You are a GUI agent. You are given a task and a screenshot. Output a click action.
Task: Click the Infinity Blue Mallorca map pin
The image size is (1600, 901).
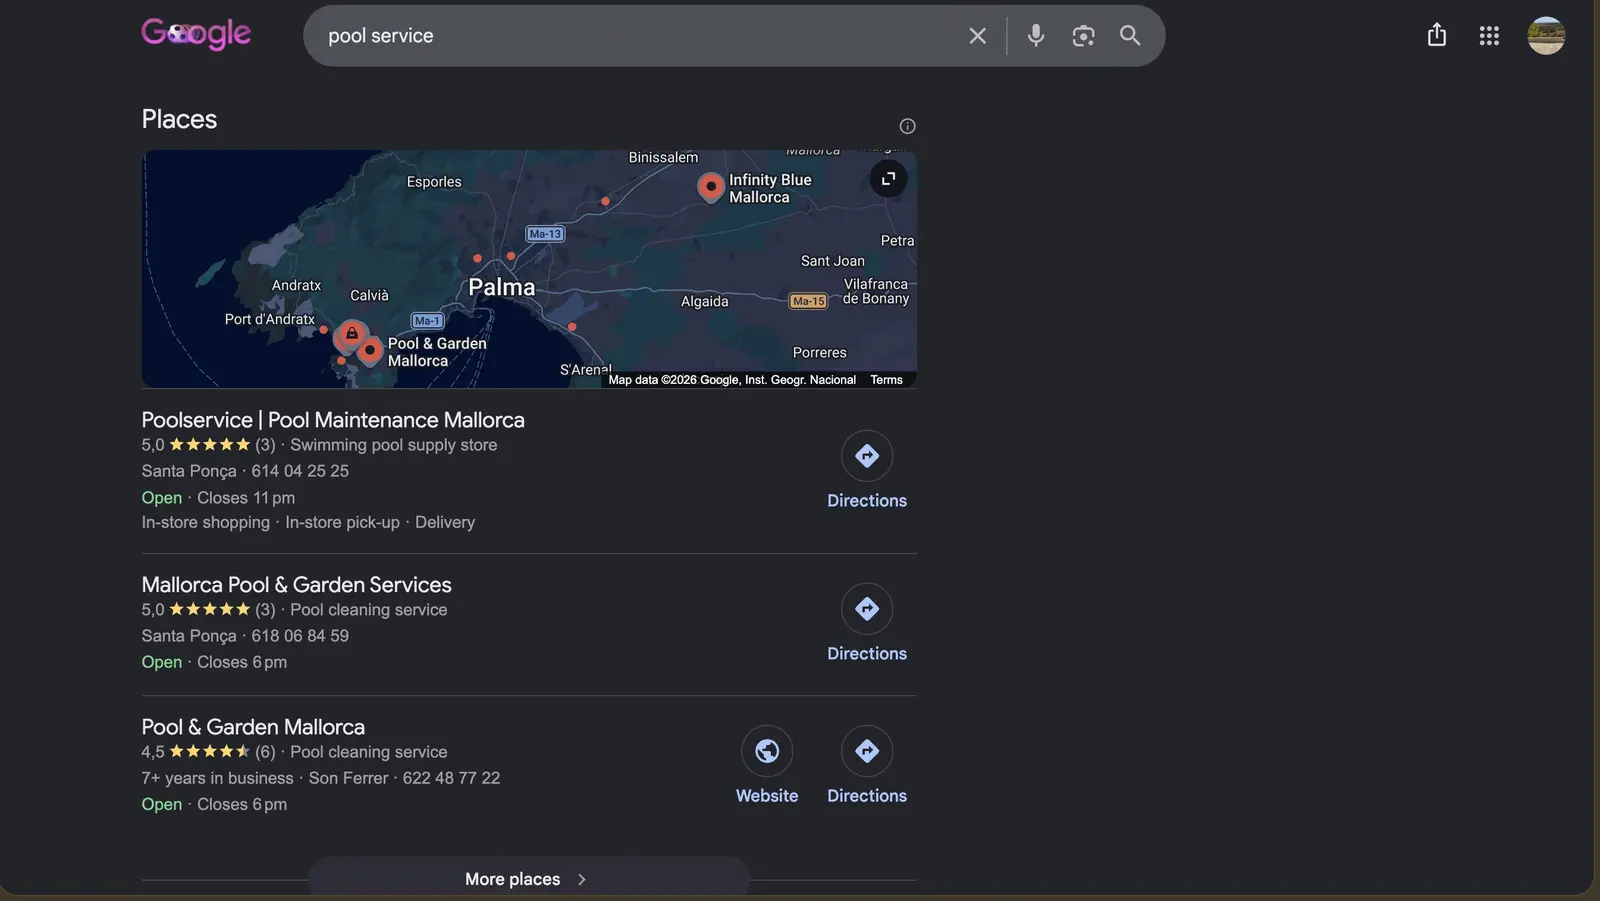pos(711,187)
